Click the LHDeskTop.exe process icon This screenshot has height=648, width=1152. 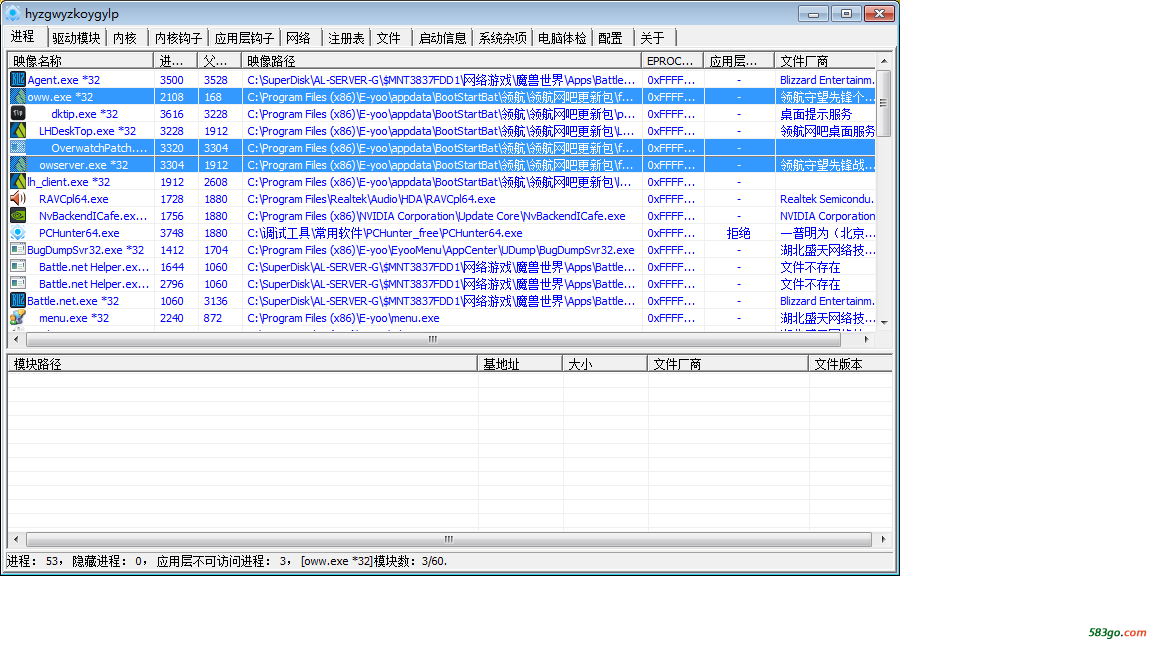pyautogui.click(x=18, y=130)
